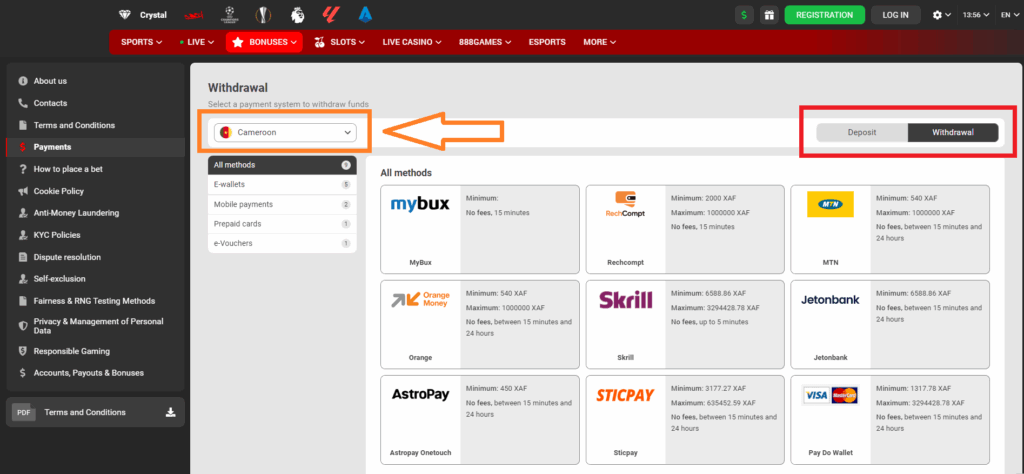Click the green dollar deposit icon

pos(744,15)
